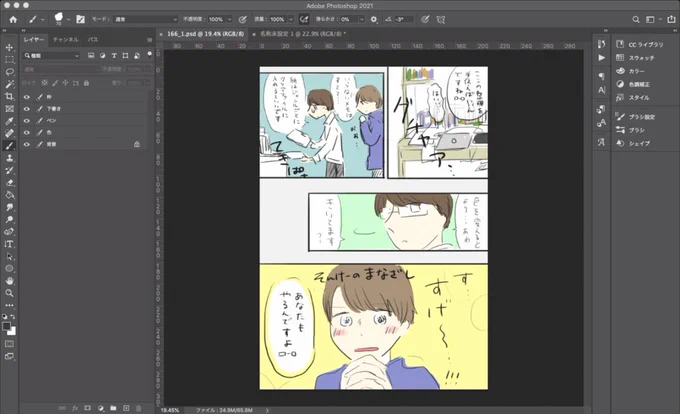Viewport: 680px width, 414px height.
Task: Open the layer filter type dropdown
Action: [x=52, y=55]
